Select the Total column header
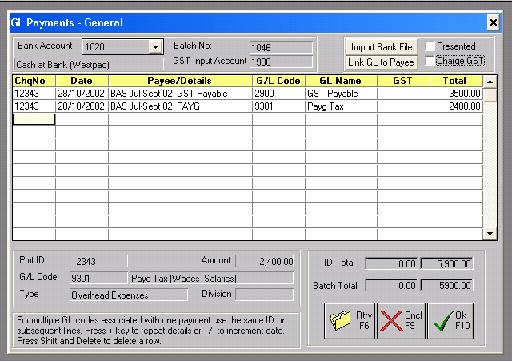513x362 pixels. (455, 81)
